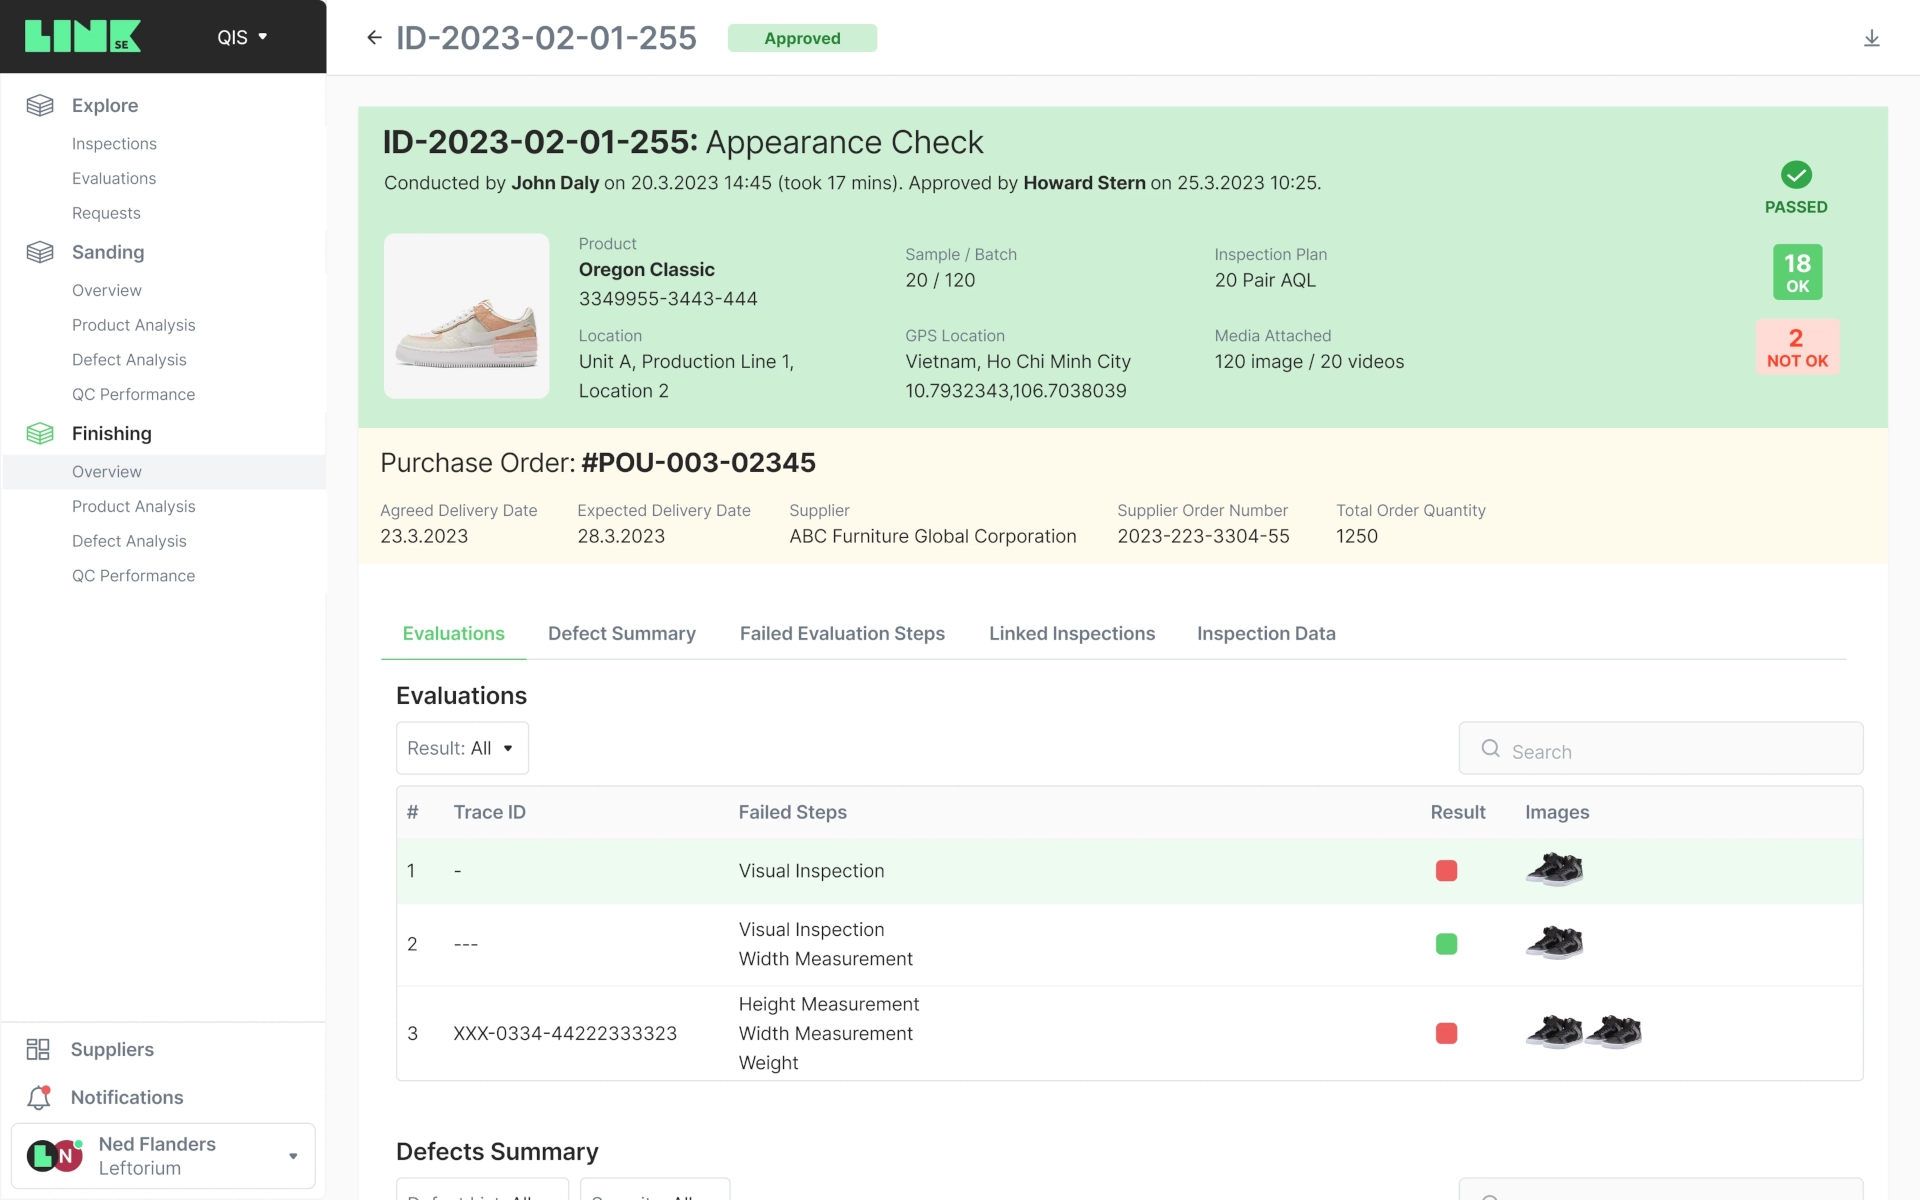Click the 2 NOT OK badge
Viewport: 1920px width, 1200px height.
point(1796,348)
